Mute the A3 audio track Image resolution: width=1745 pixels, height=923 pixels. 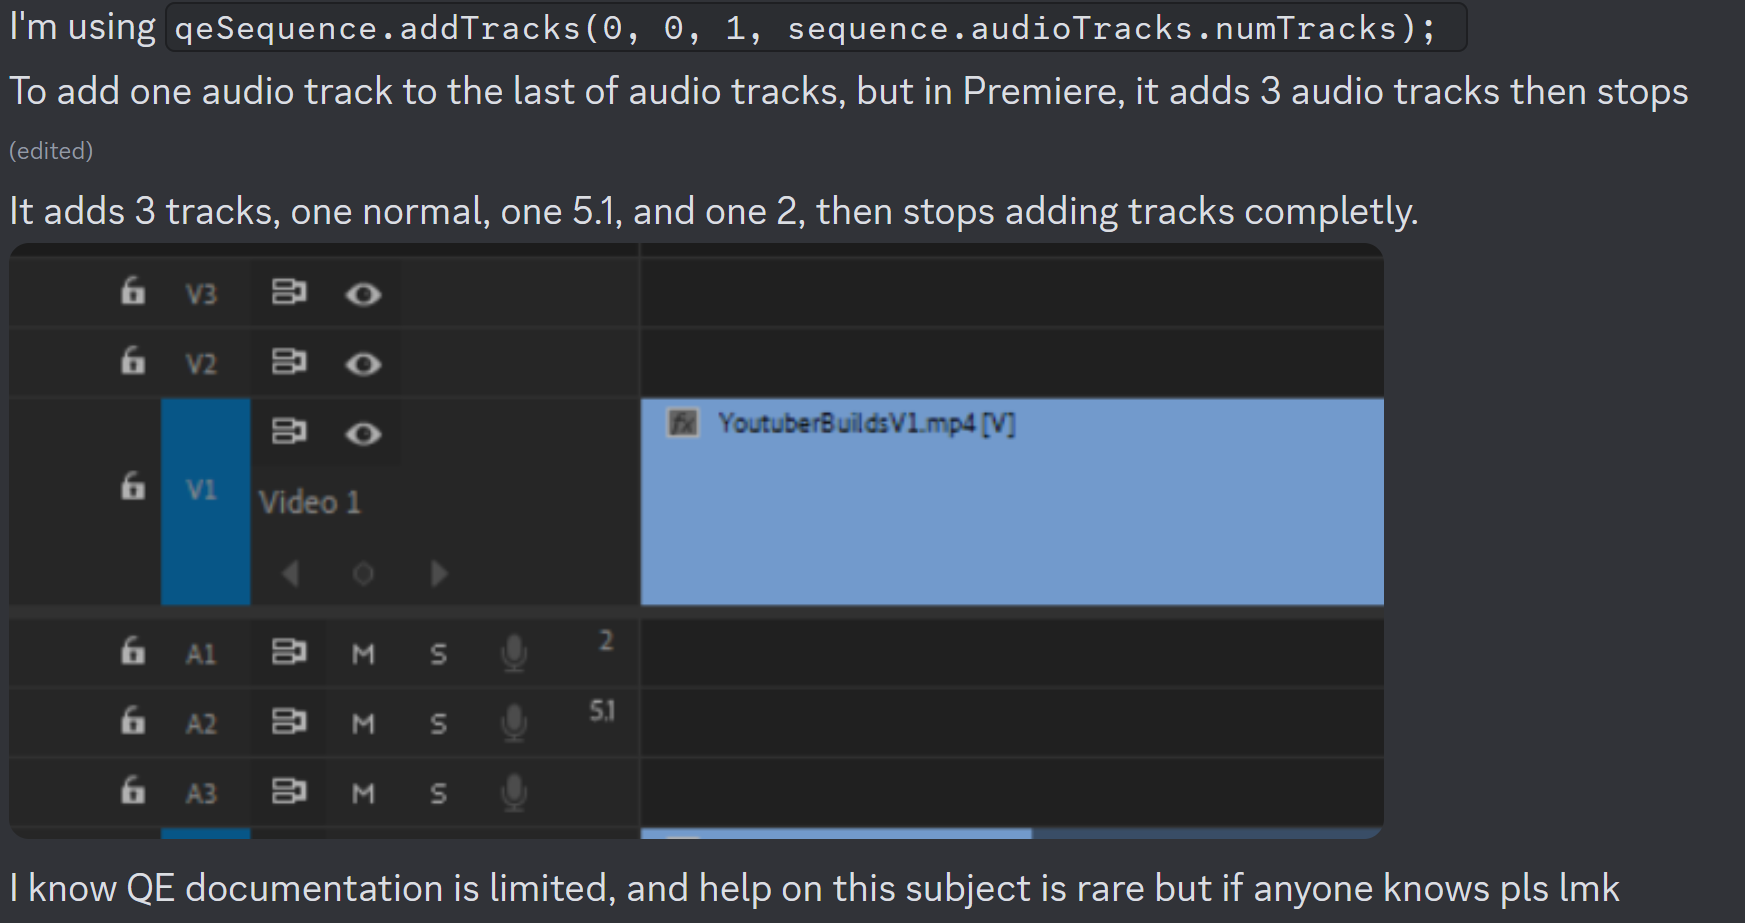point(363,793)
